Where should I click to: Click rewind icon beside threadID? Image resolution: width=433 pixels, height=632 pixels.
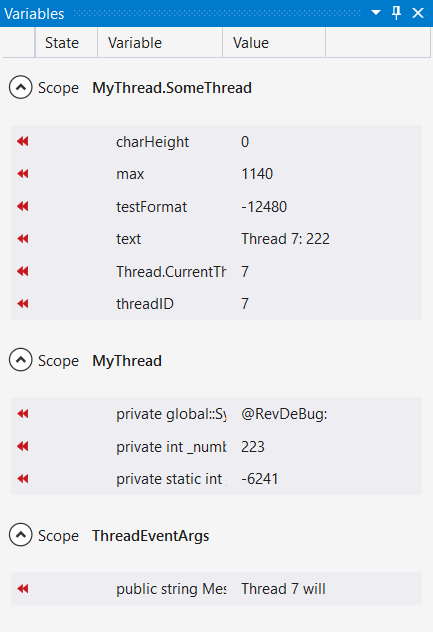coord(23,304)
